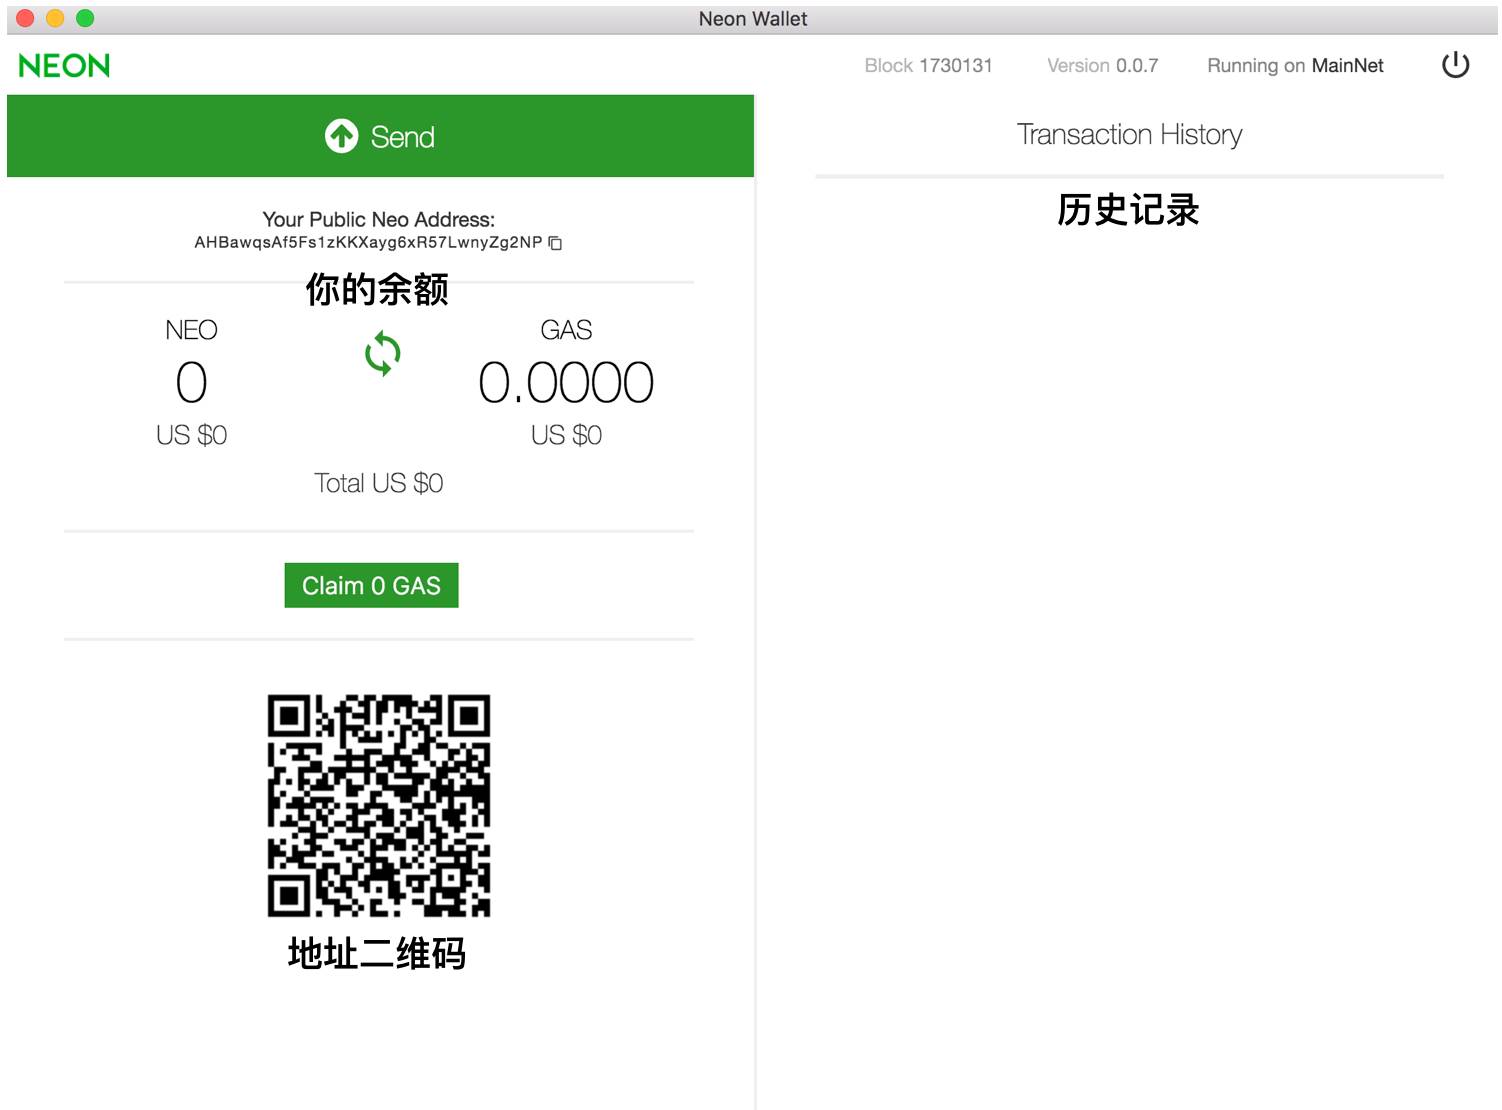The width and height of the screenshot is (1502, 1110).
Task: Click the address QR code image
Action: 379,806
